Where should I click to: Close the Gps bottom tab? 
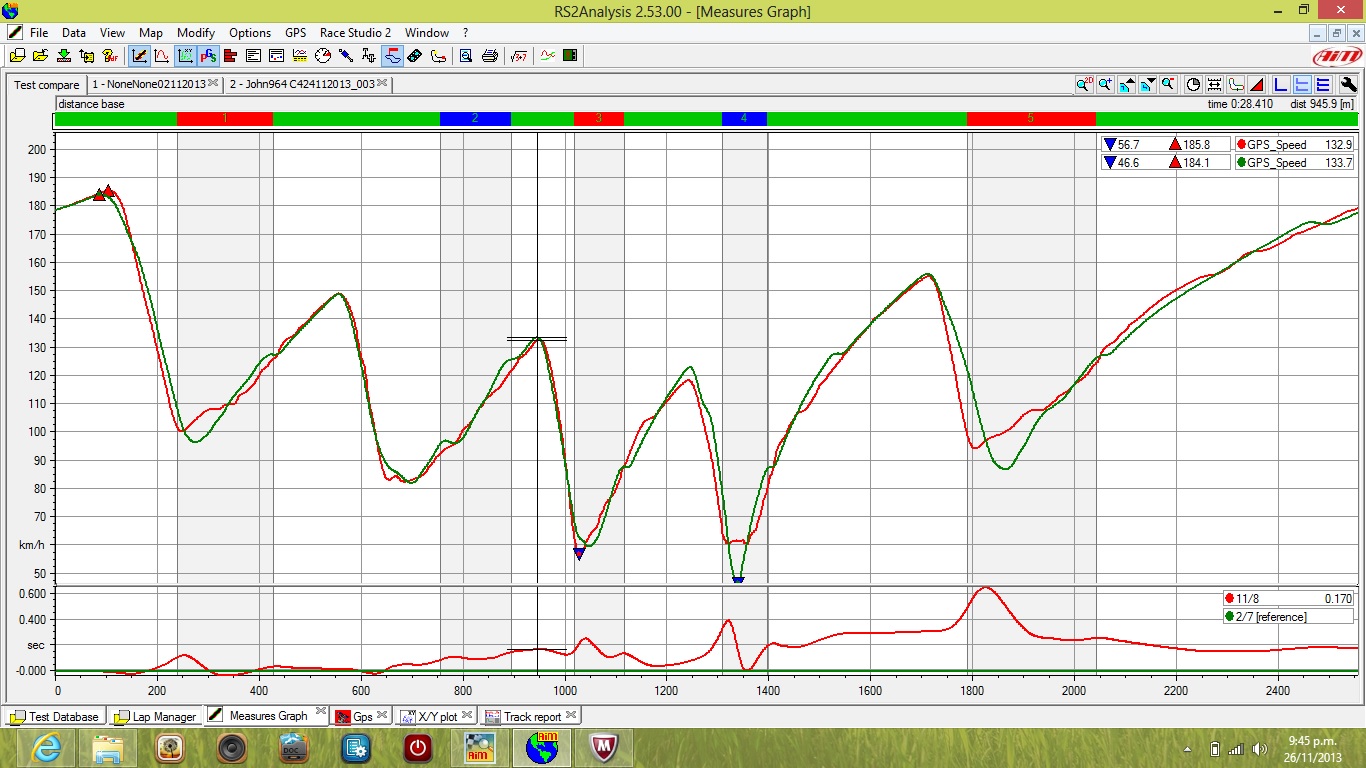(x=382, y=716)
